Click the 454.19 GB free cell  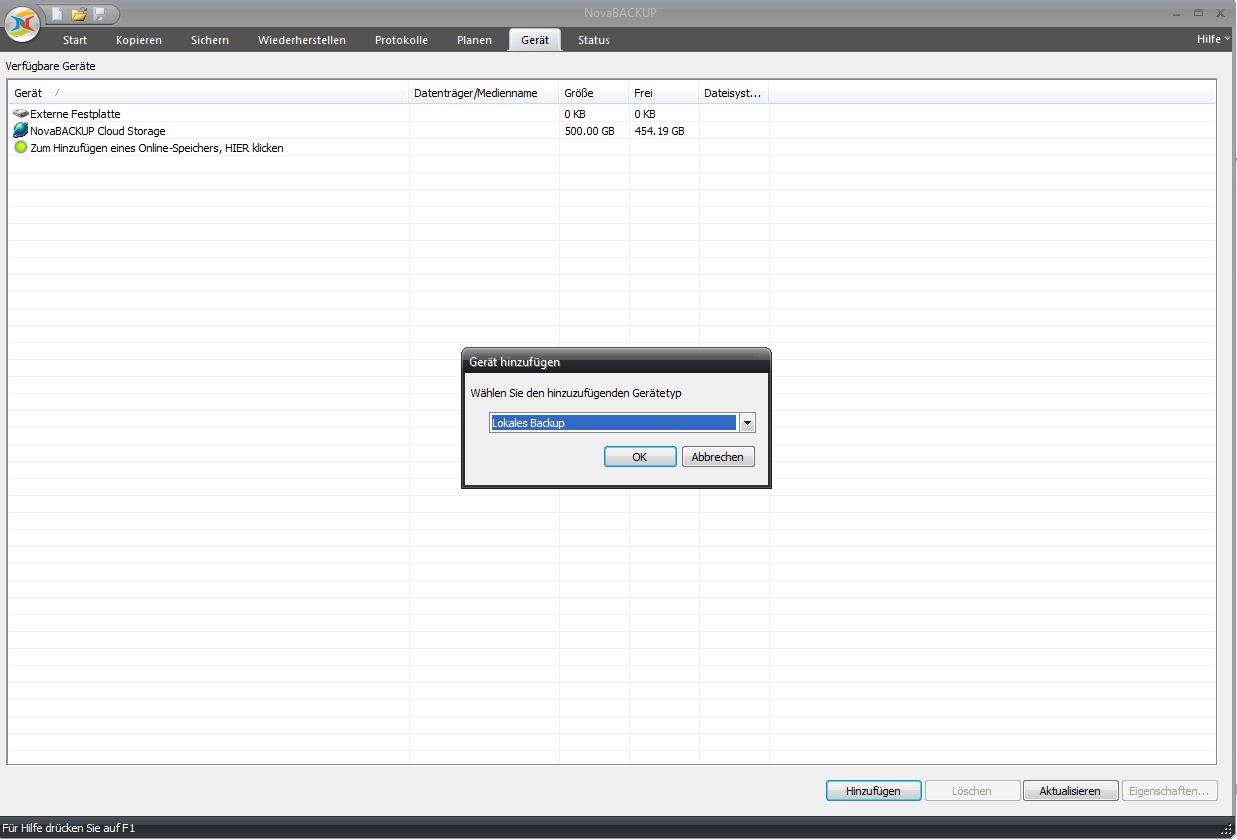(x=660, y=131)
